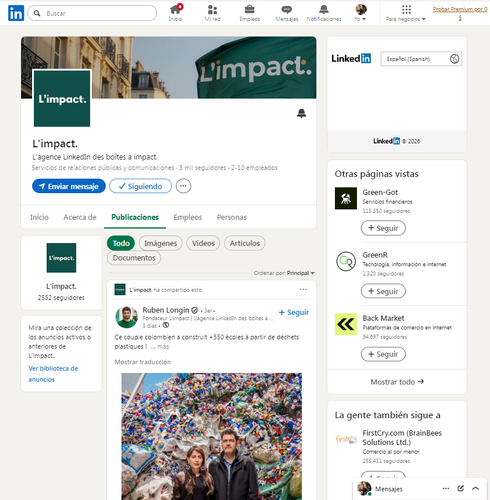Click Ruben Longin's profile photo
Viewport: 490px width, 500px height.
tap(126, 317)
